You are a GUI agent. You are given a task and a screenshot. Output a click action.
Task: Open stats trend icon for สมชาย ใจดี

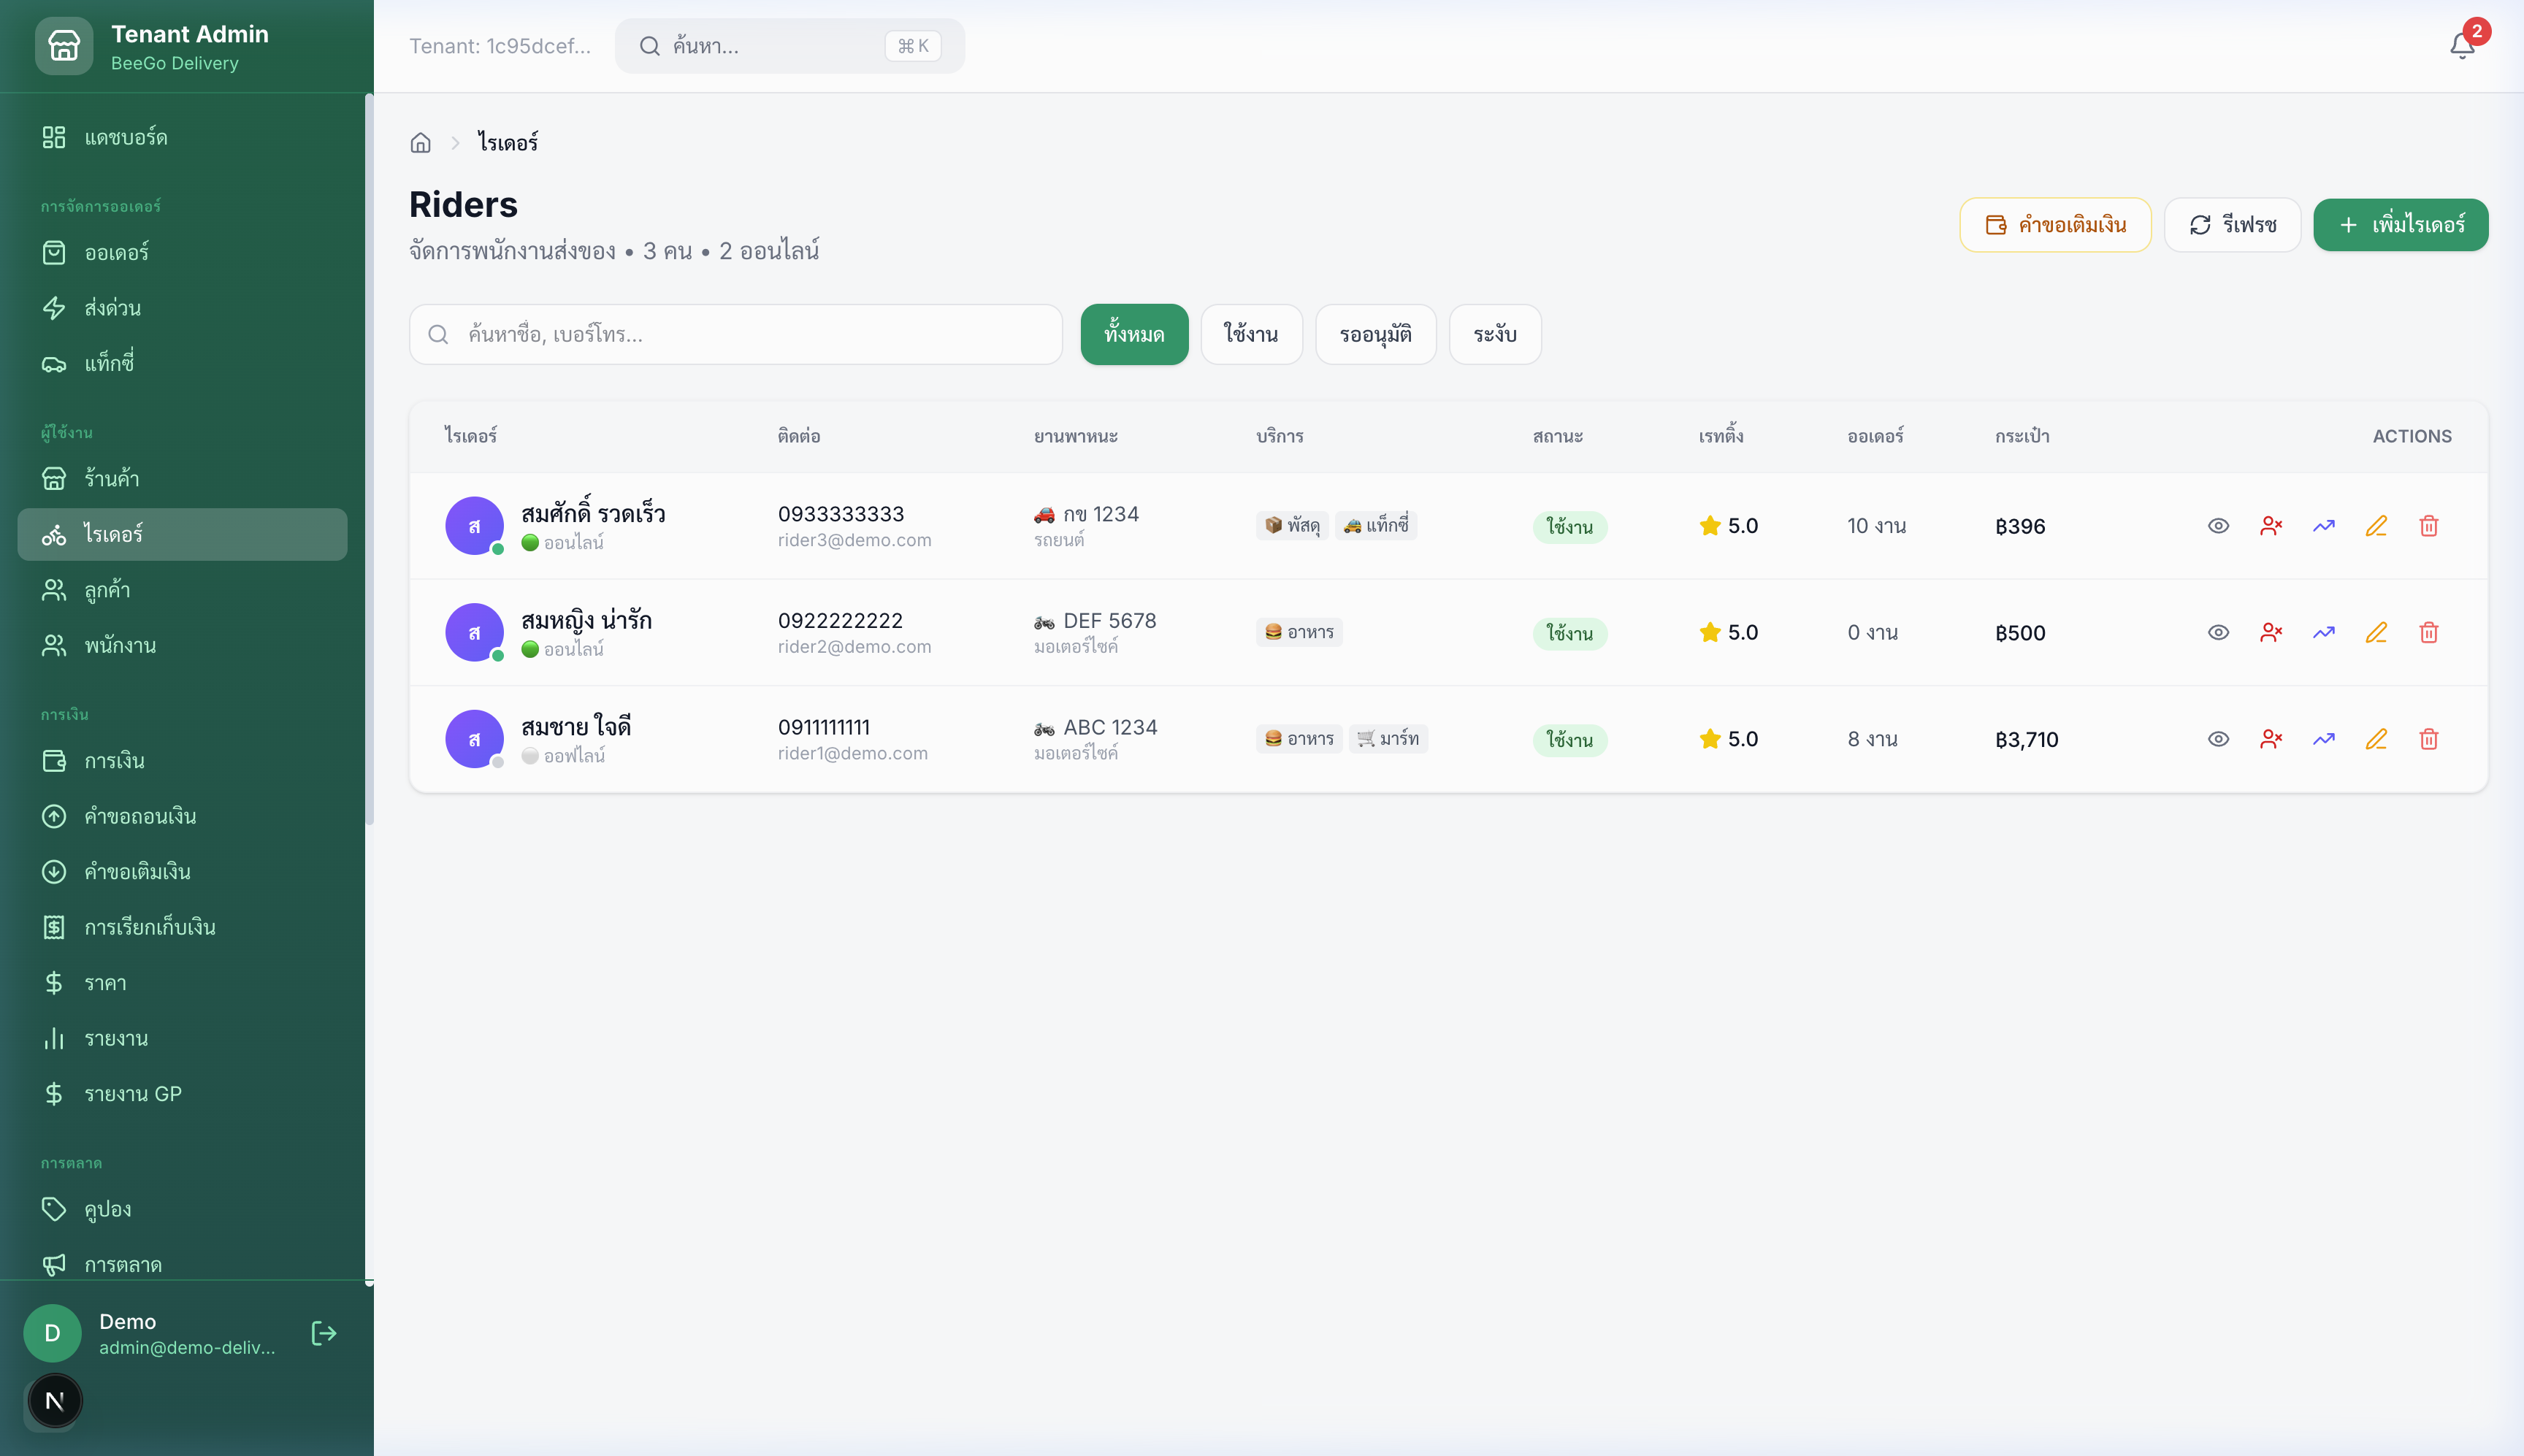click(2323, 739)
